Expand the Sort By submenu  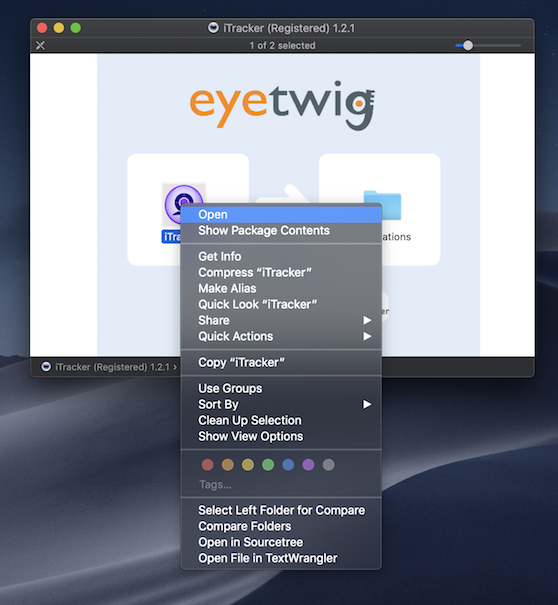281,404
